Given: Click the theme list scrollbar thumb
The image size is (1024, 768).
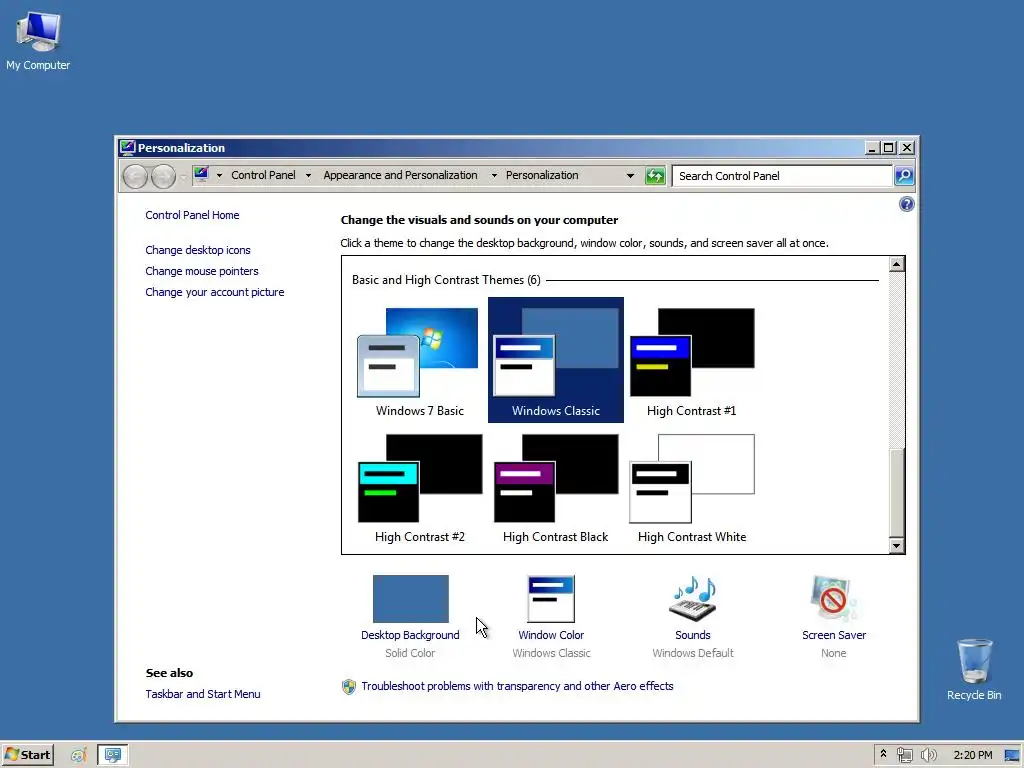Looking at the screenshot, I should tap(897, 491).
